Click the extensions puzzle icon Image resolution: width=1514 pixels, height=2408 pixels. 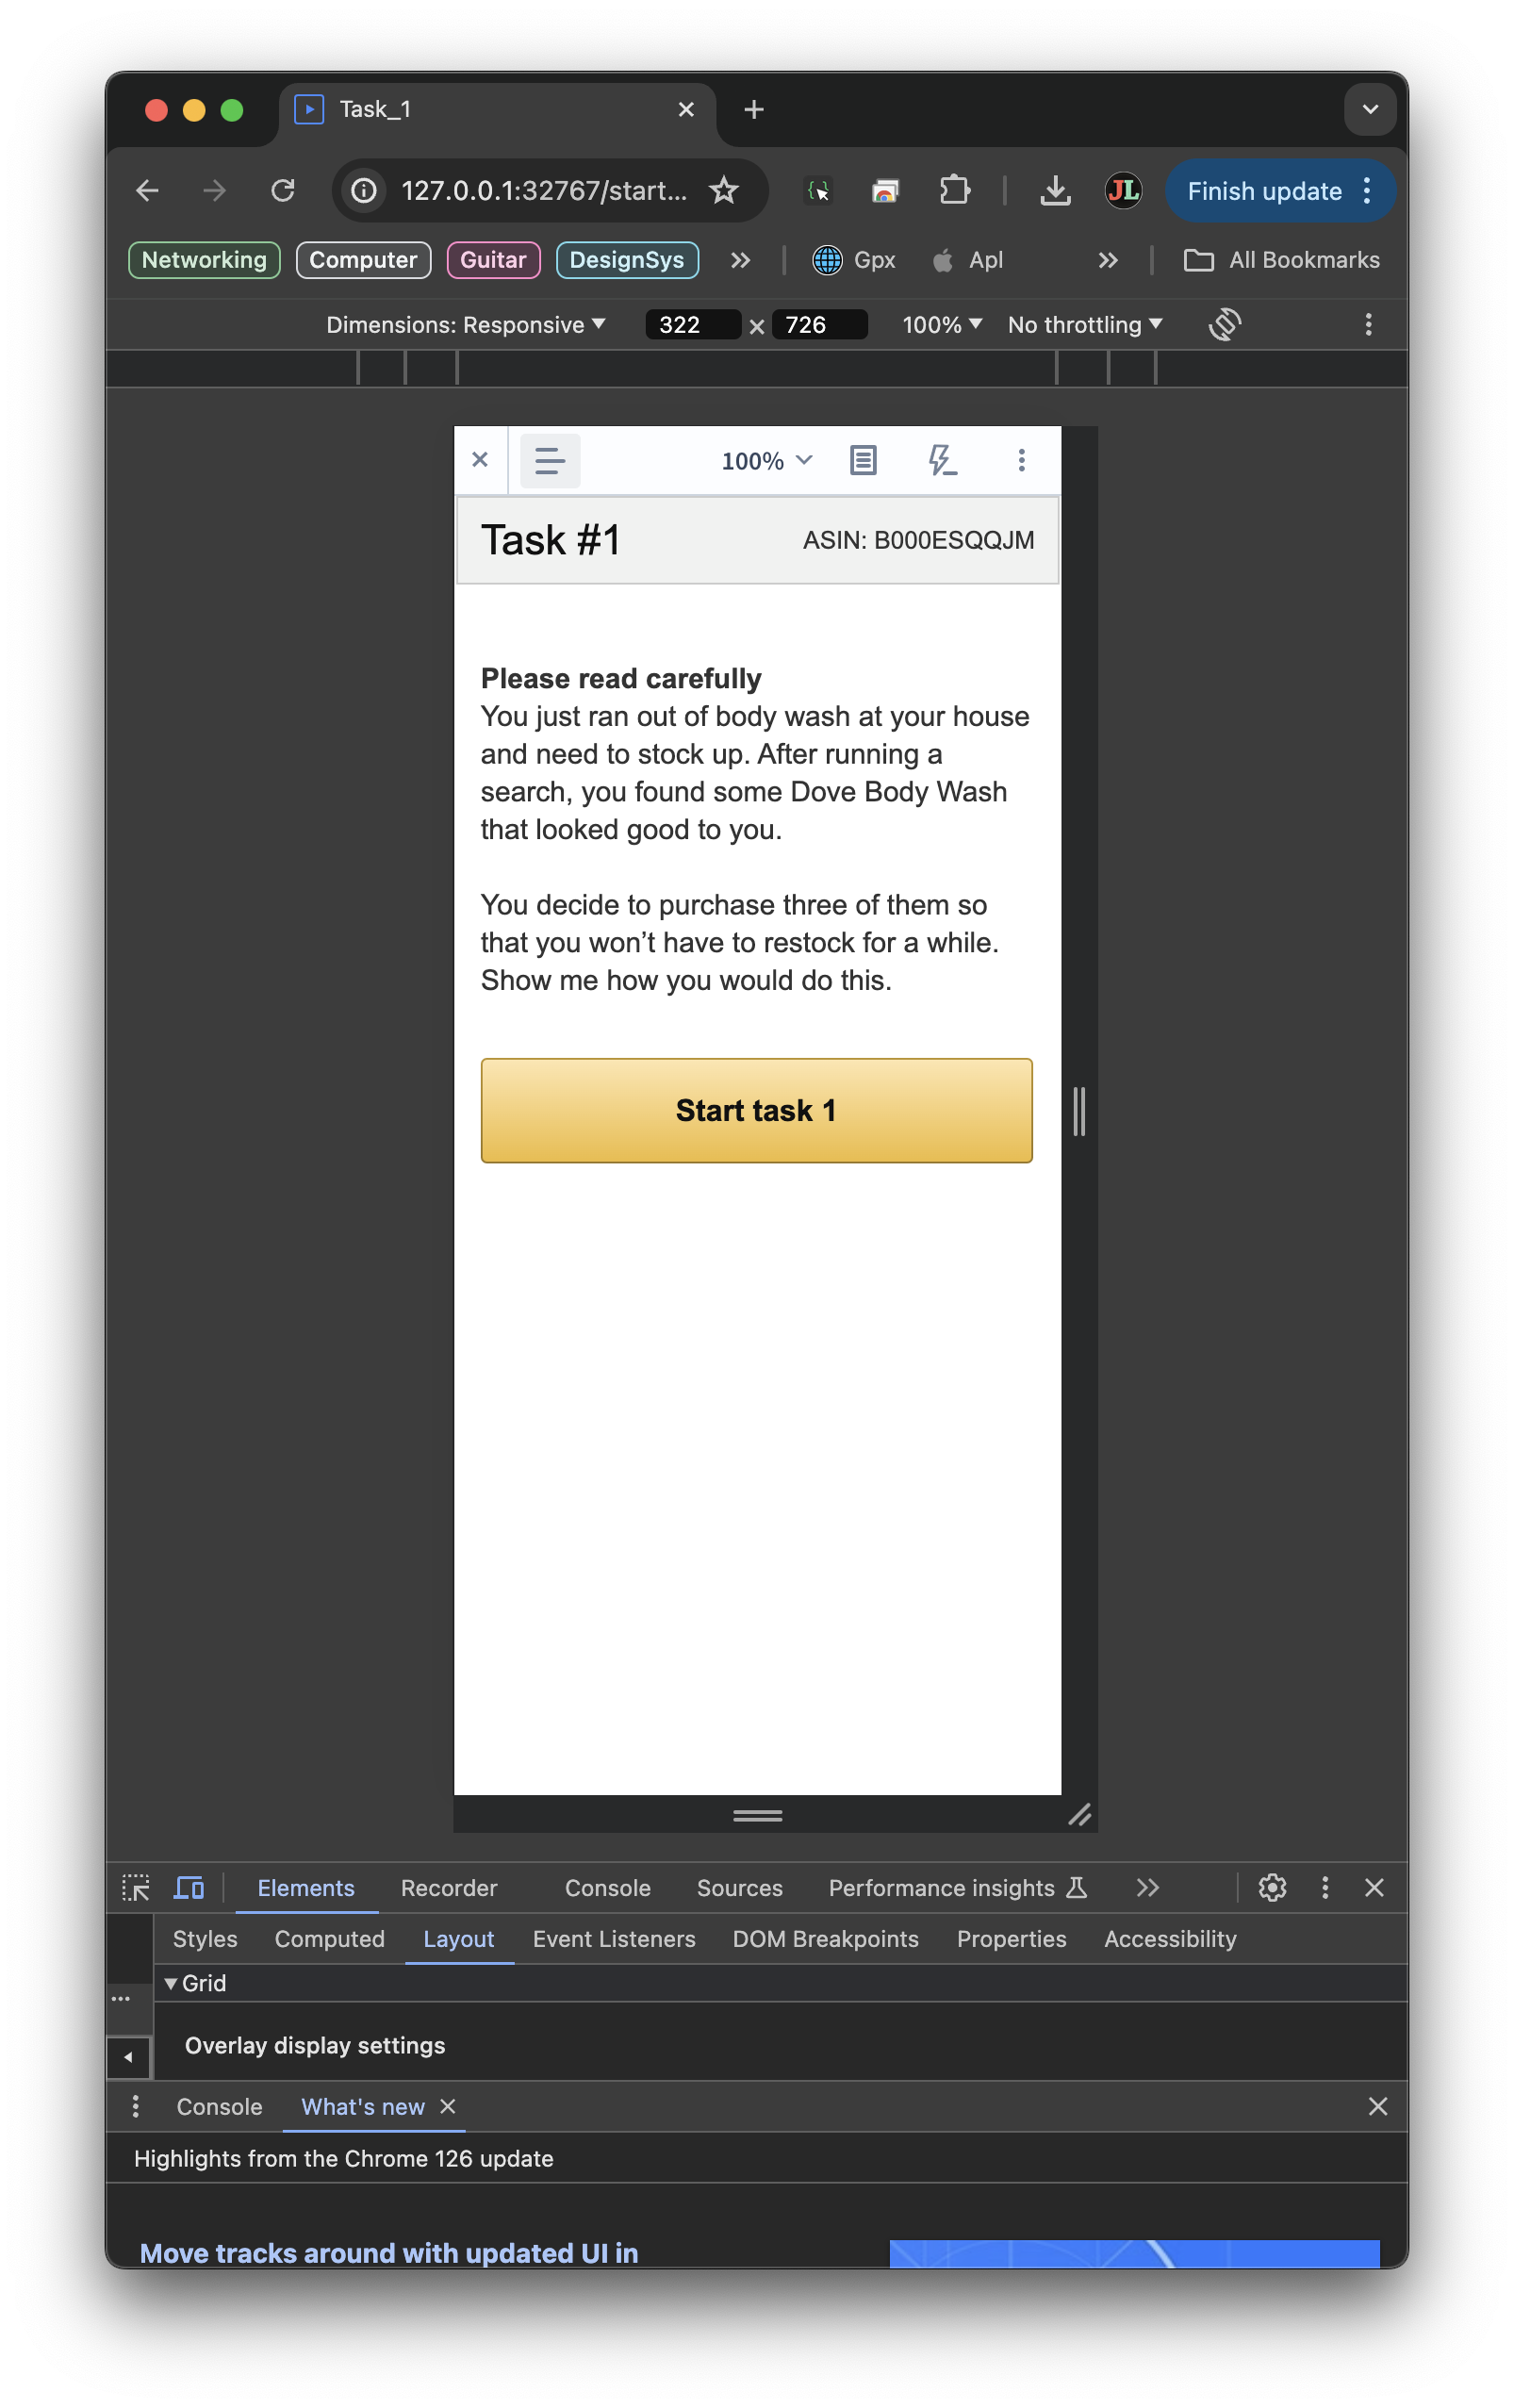954,190
